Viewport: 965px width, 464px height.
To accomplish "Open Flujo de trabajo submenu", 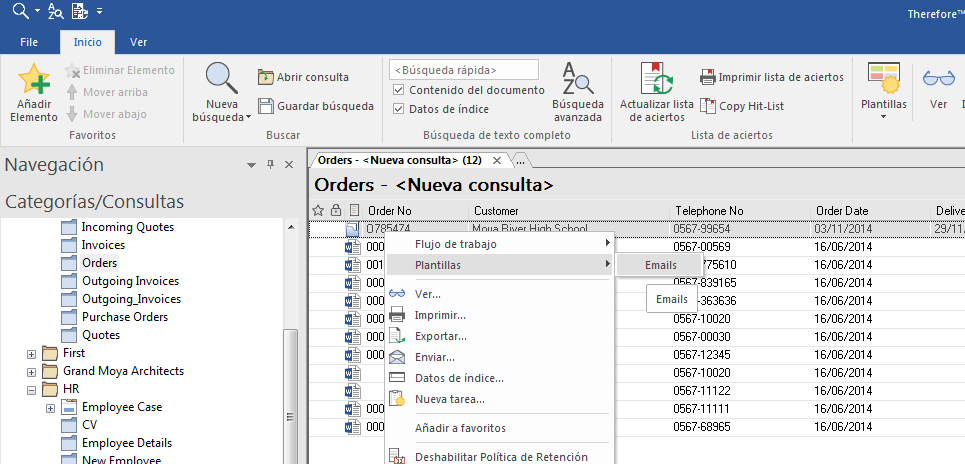I will point(500,244).
